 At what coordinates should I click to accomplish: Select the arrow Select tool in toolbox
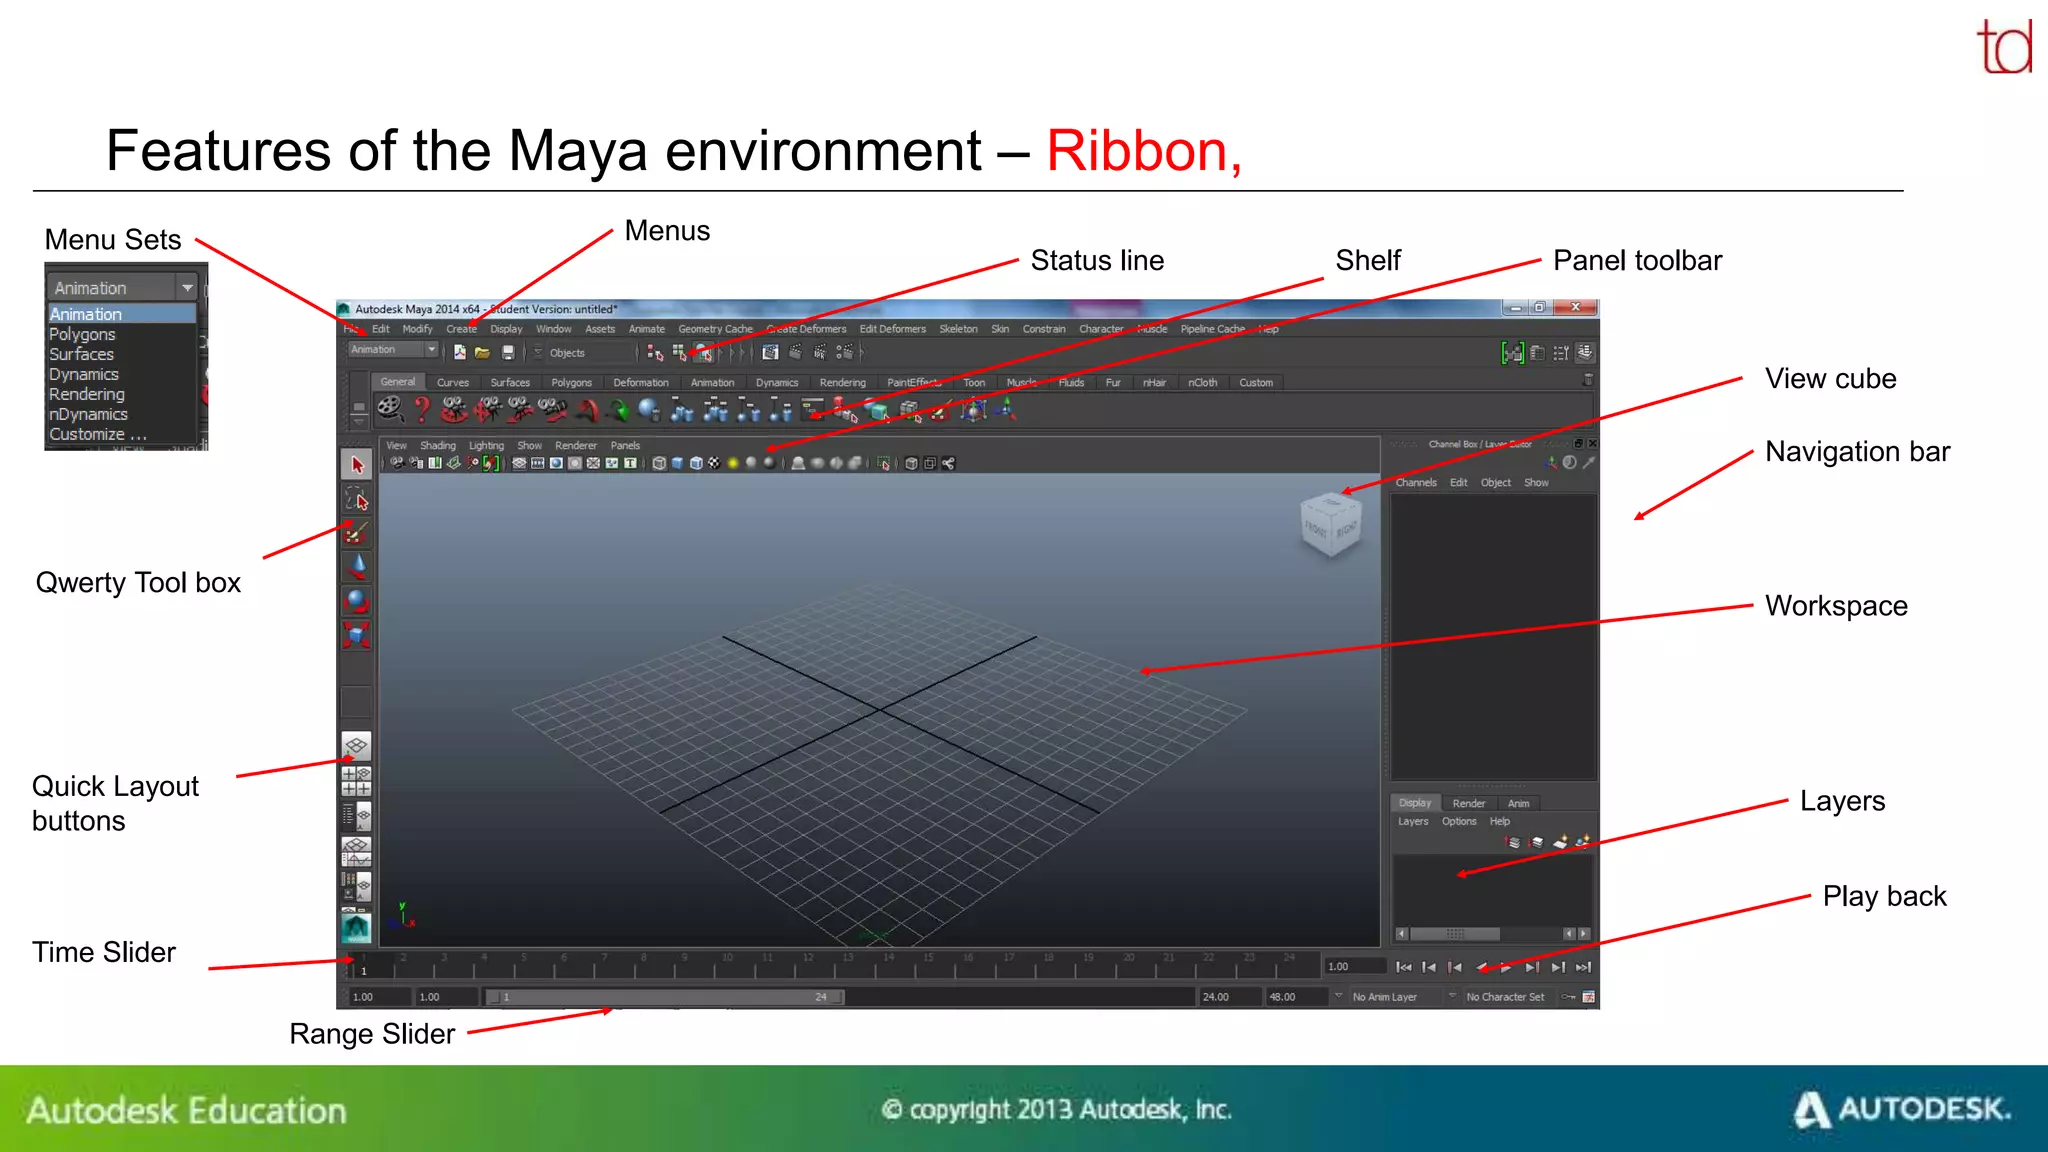coord(357,465)
